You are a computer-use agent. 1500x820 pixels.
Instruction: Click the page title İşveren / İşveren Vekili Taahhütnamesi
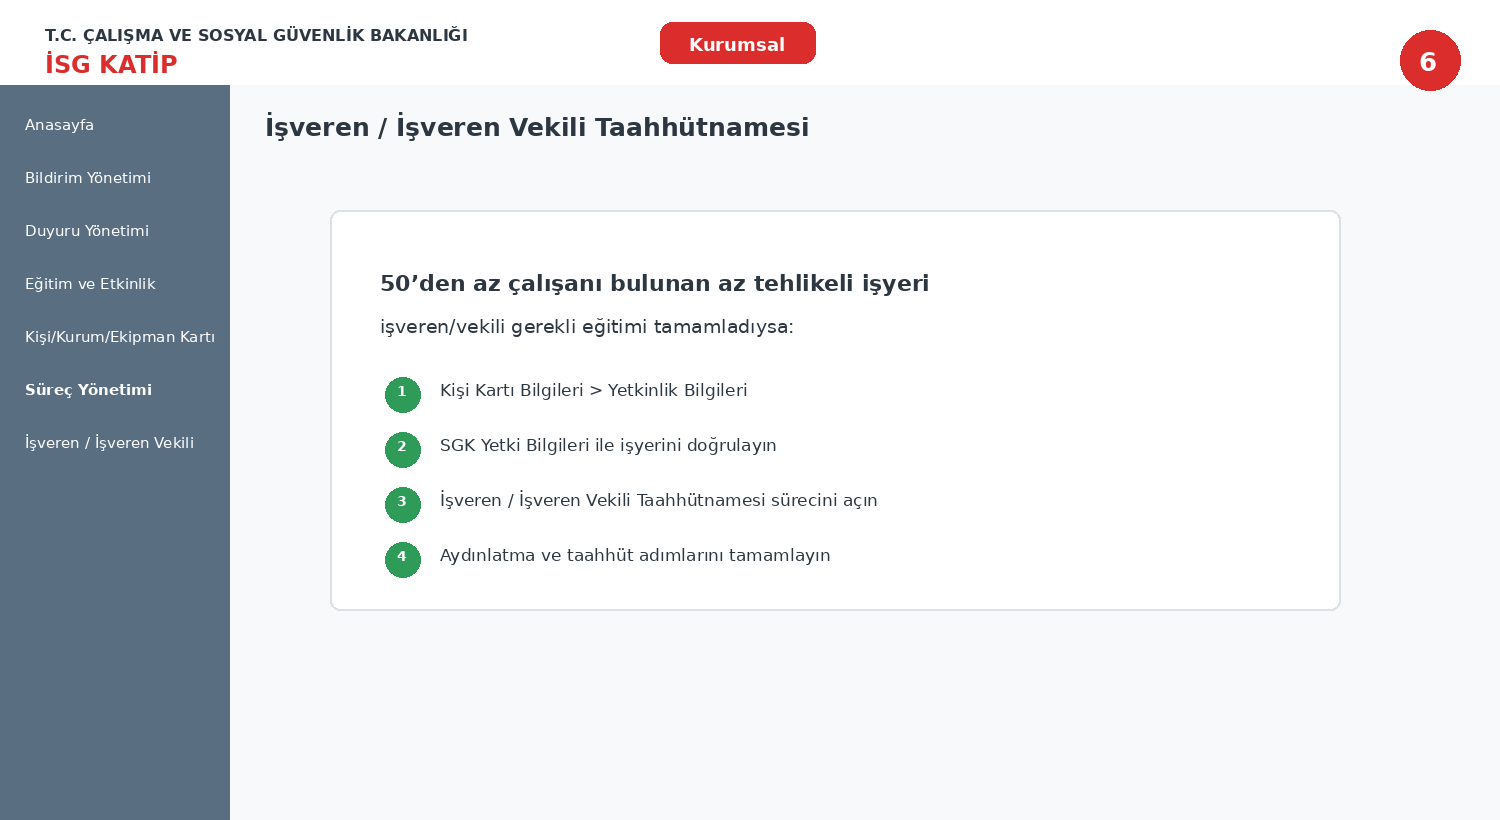point(537,128)
